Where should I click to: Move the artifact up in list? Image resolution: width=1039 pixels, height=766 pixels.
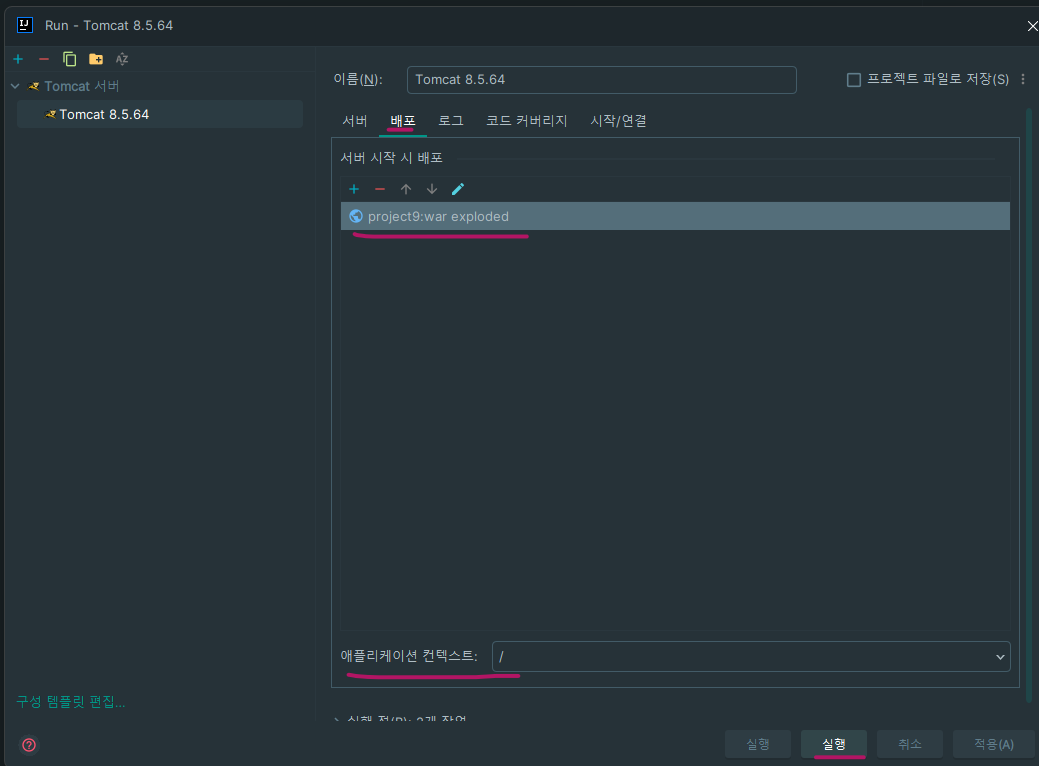tap(406, 190)
